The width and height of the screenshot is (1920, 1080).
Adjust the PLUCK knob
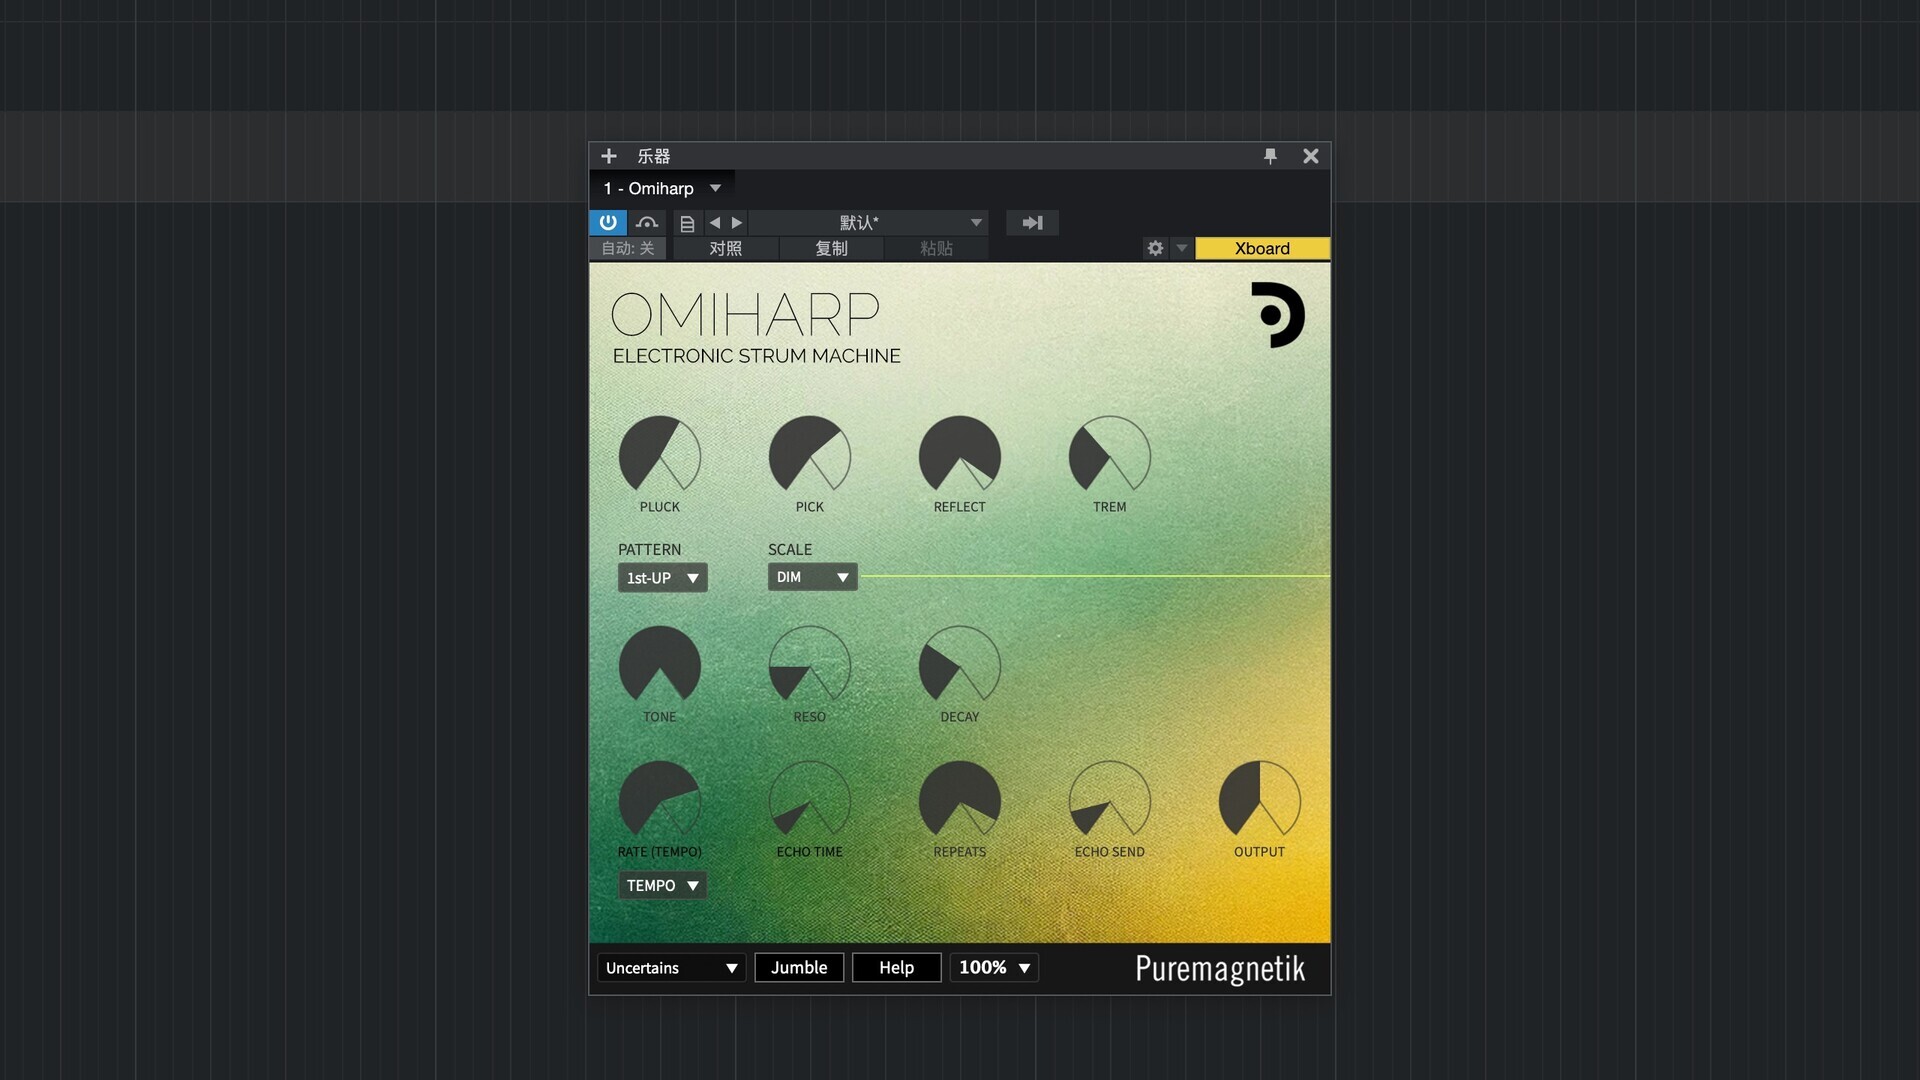click(x=660, y=456)
